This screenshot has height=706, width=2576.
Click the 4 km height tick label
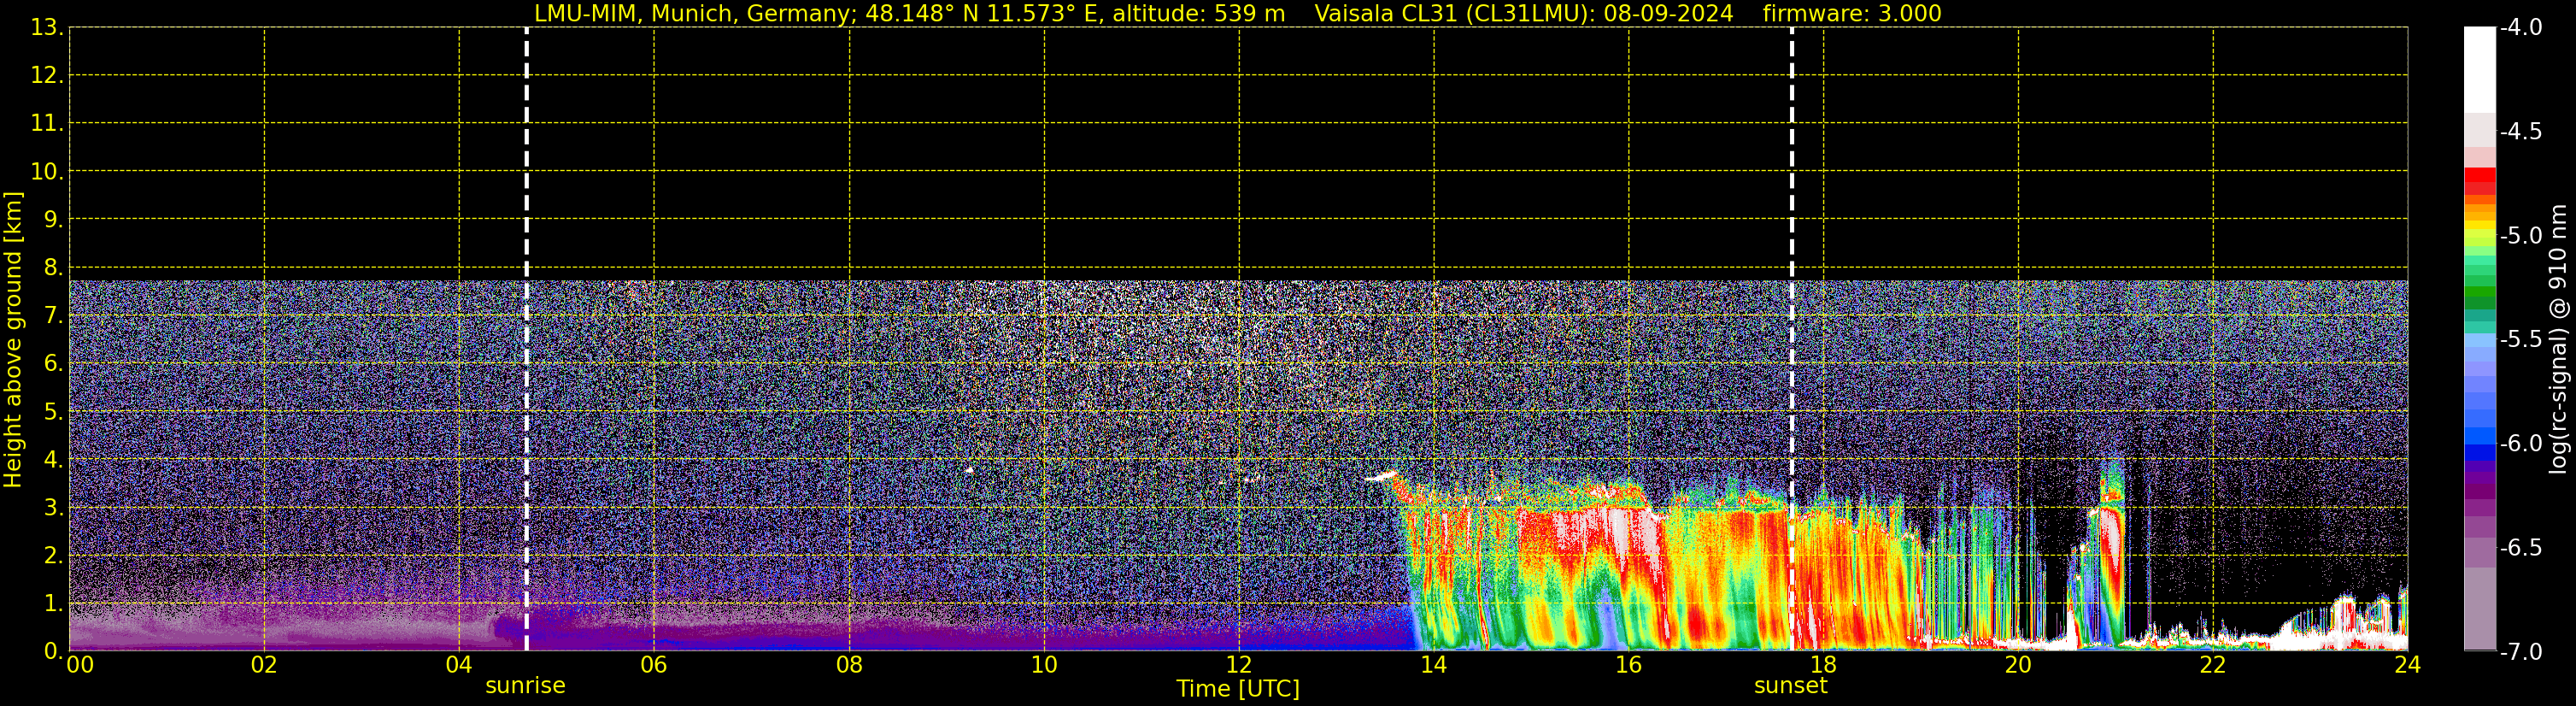(52, 460)
